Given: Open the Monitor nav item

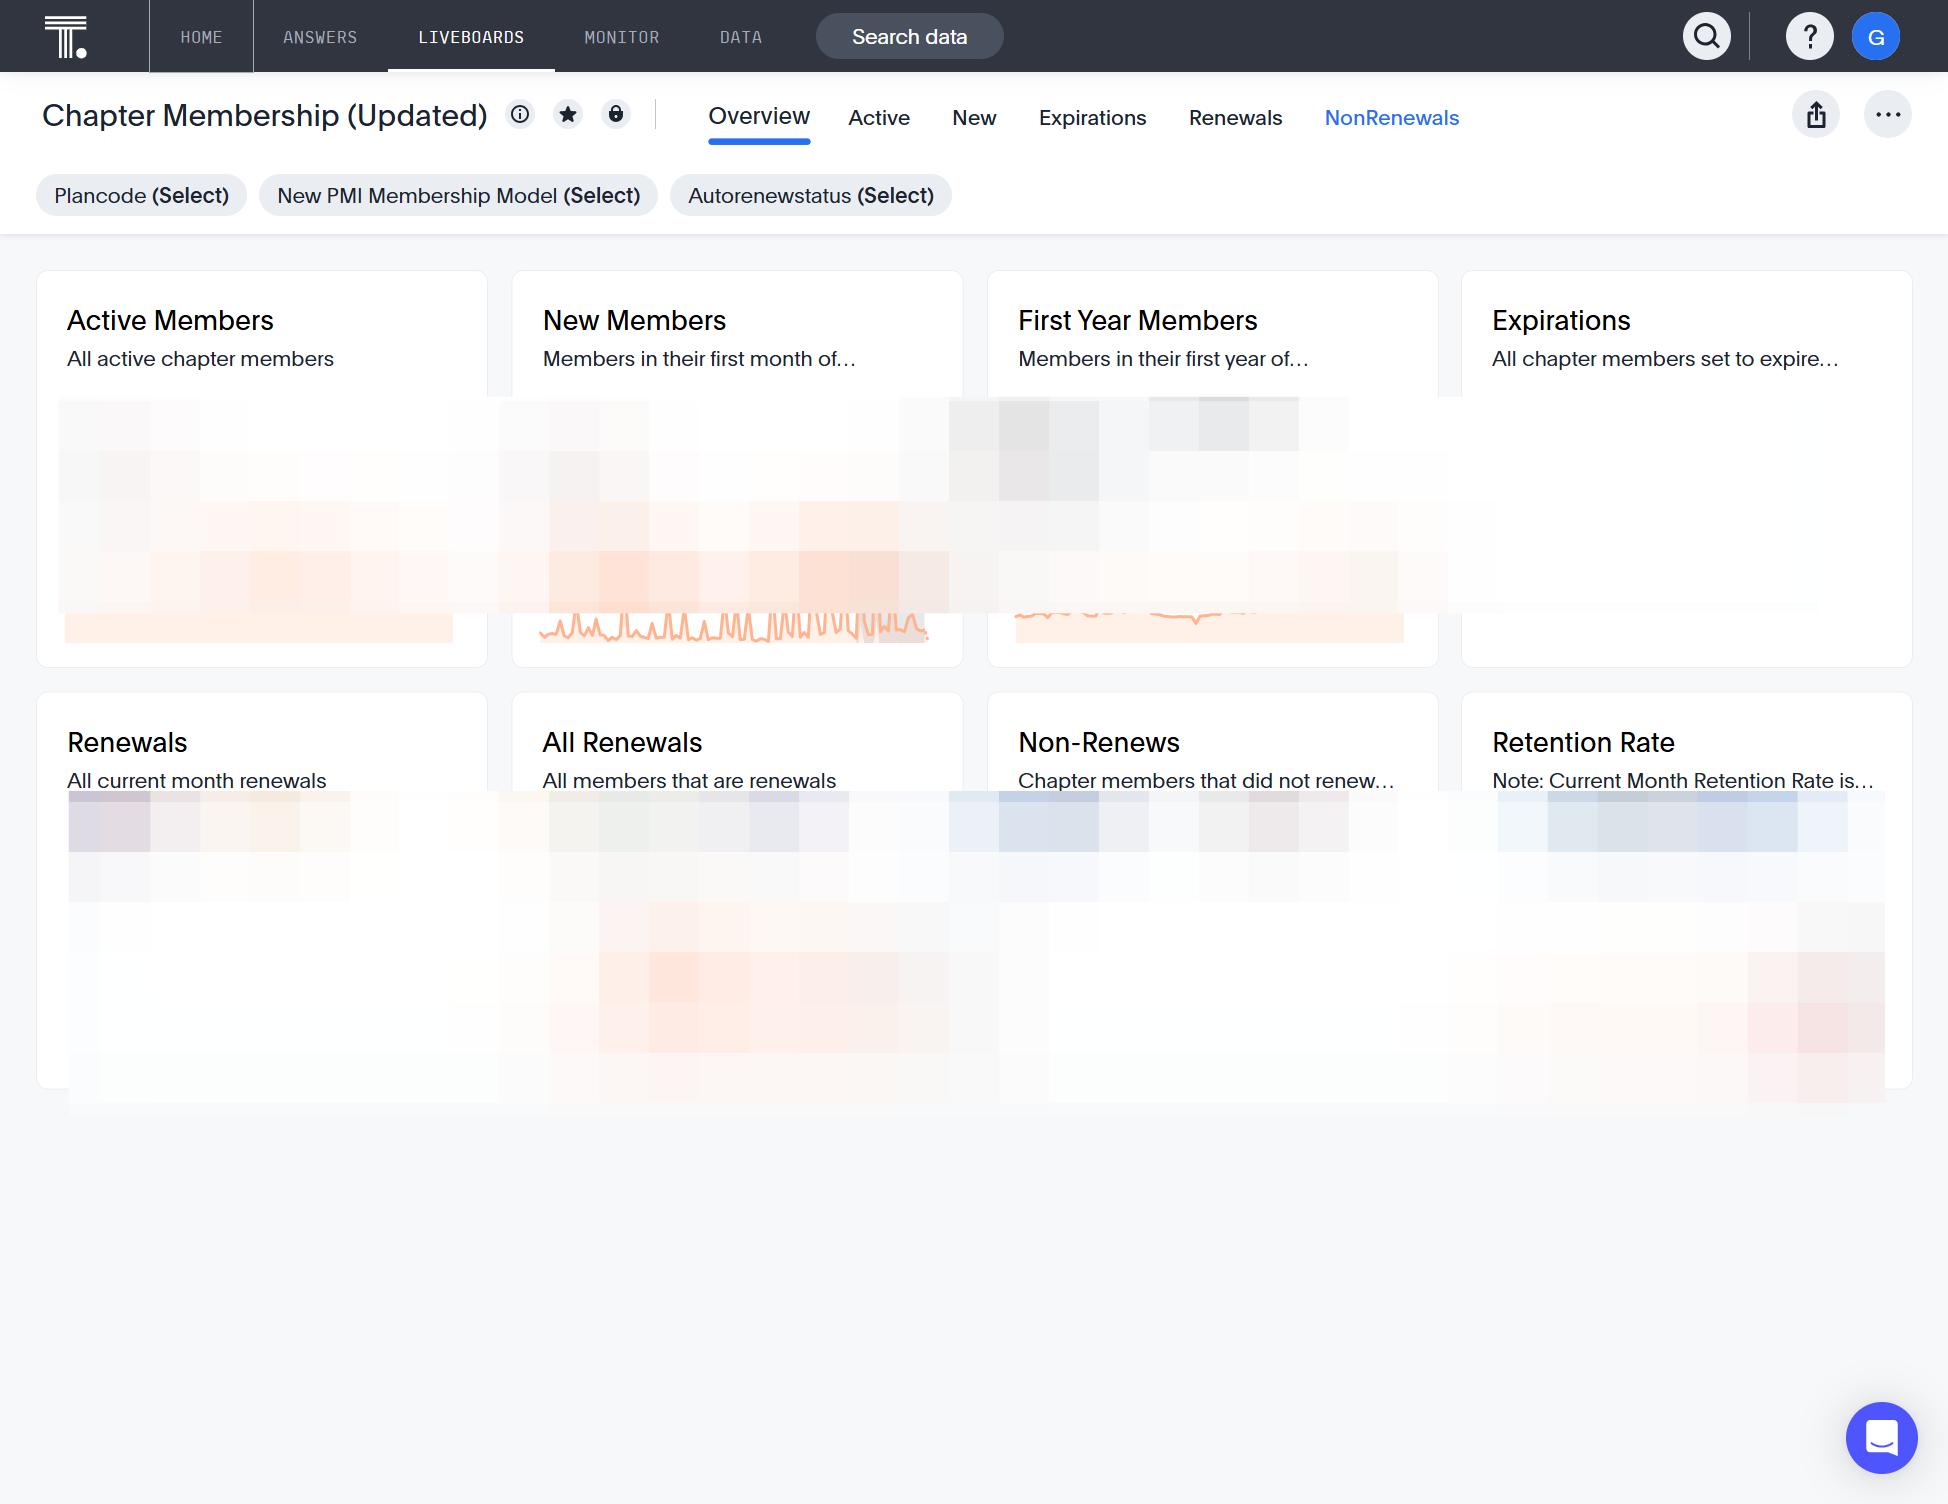Looking at the screenshot, I should [x=622, y=37].
